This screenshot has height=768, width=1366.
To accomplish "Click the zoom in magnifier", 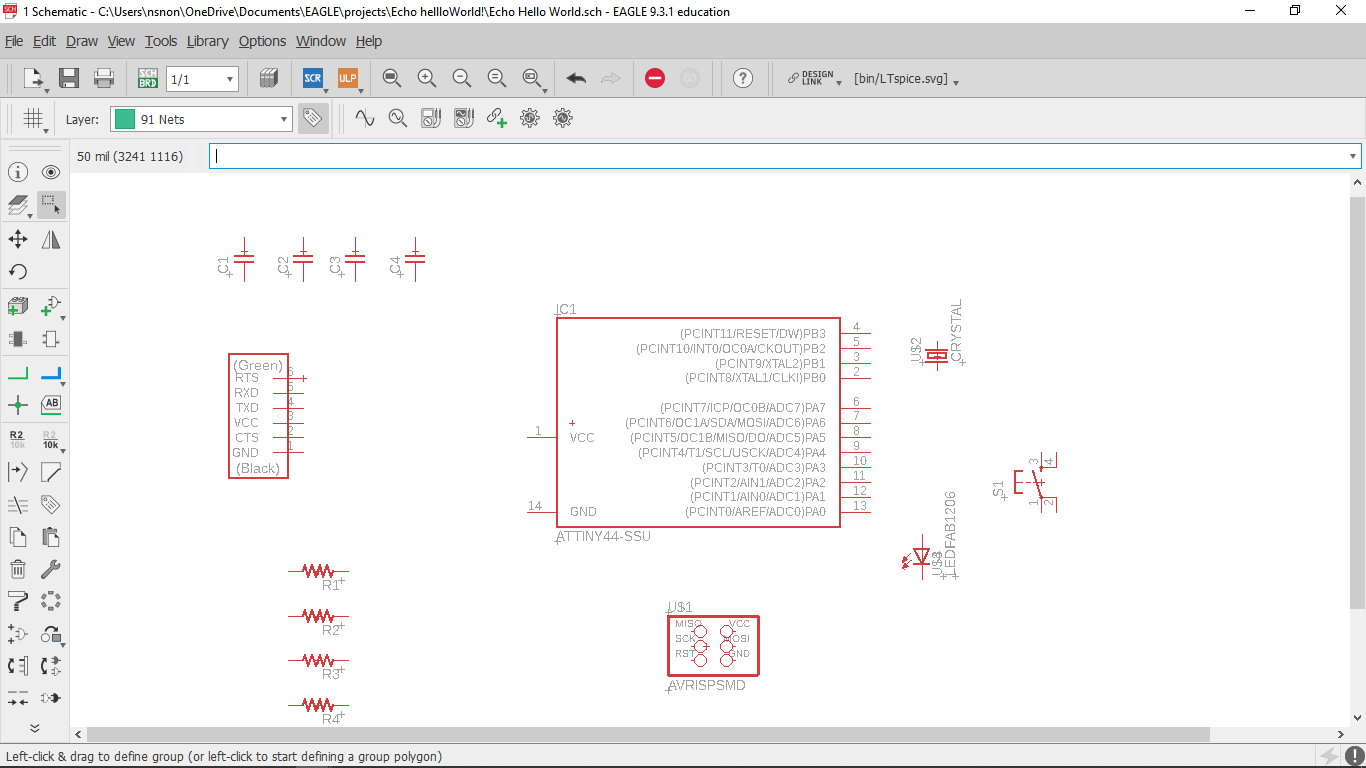I will coord(427,78).
